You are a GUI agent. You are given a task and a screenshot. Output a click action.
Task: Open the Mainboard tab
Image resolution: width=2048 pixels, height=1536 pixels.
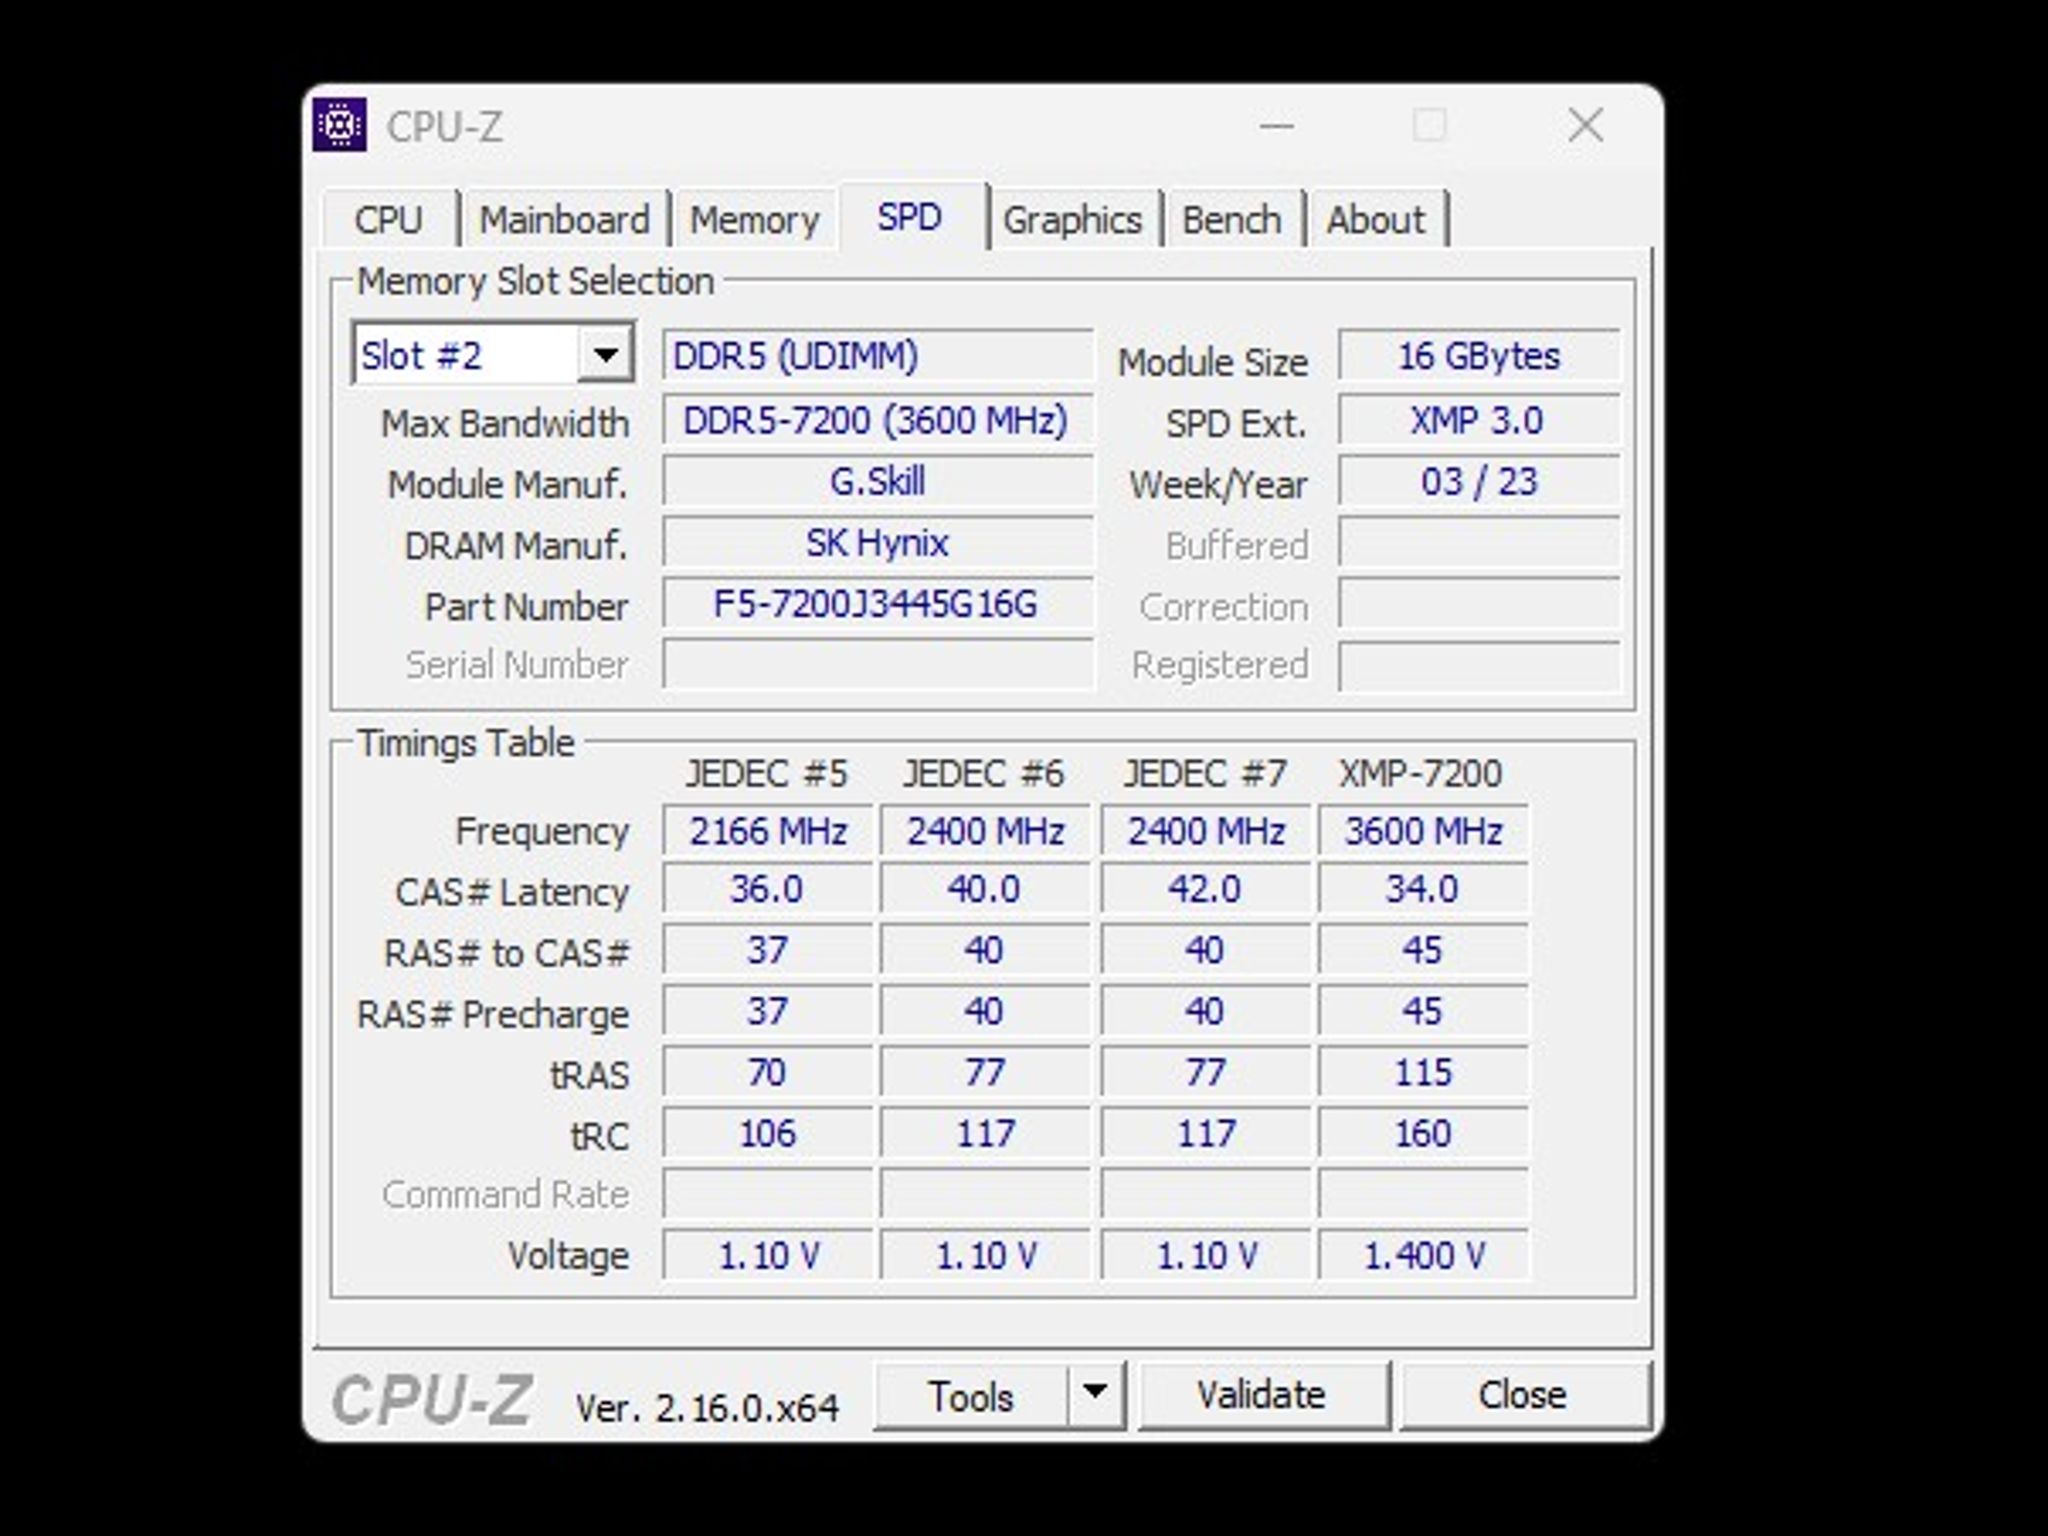[x=565, y=219]
